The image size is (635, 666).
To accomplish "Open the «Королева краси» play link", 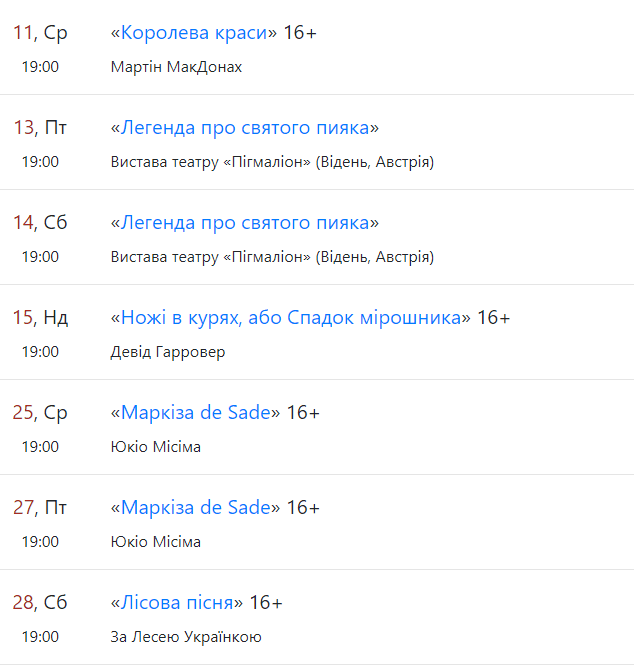I will [194, 33].
